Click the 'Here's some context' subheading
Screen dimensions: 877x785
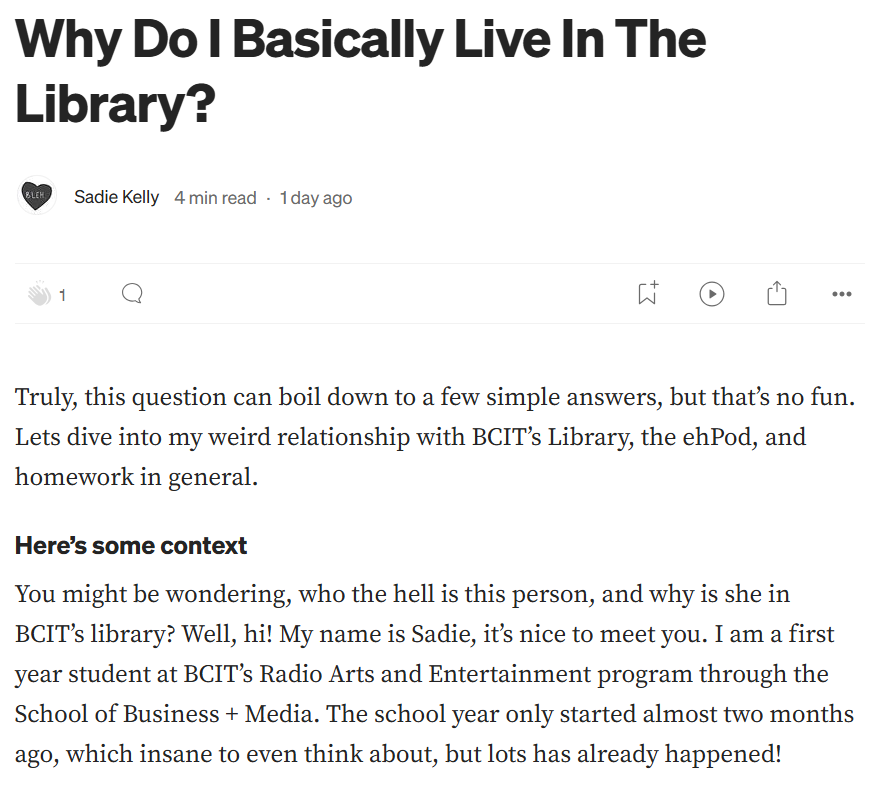tap(131, 546)
